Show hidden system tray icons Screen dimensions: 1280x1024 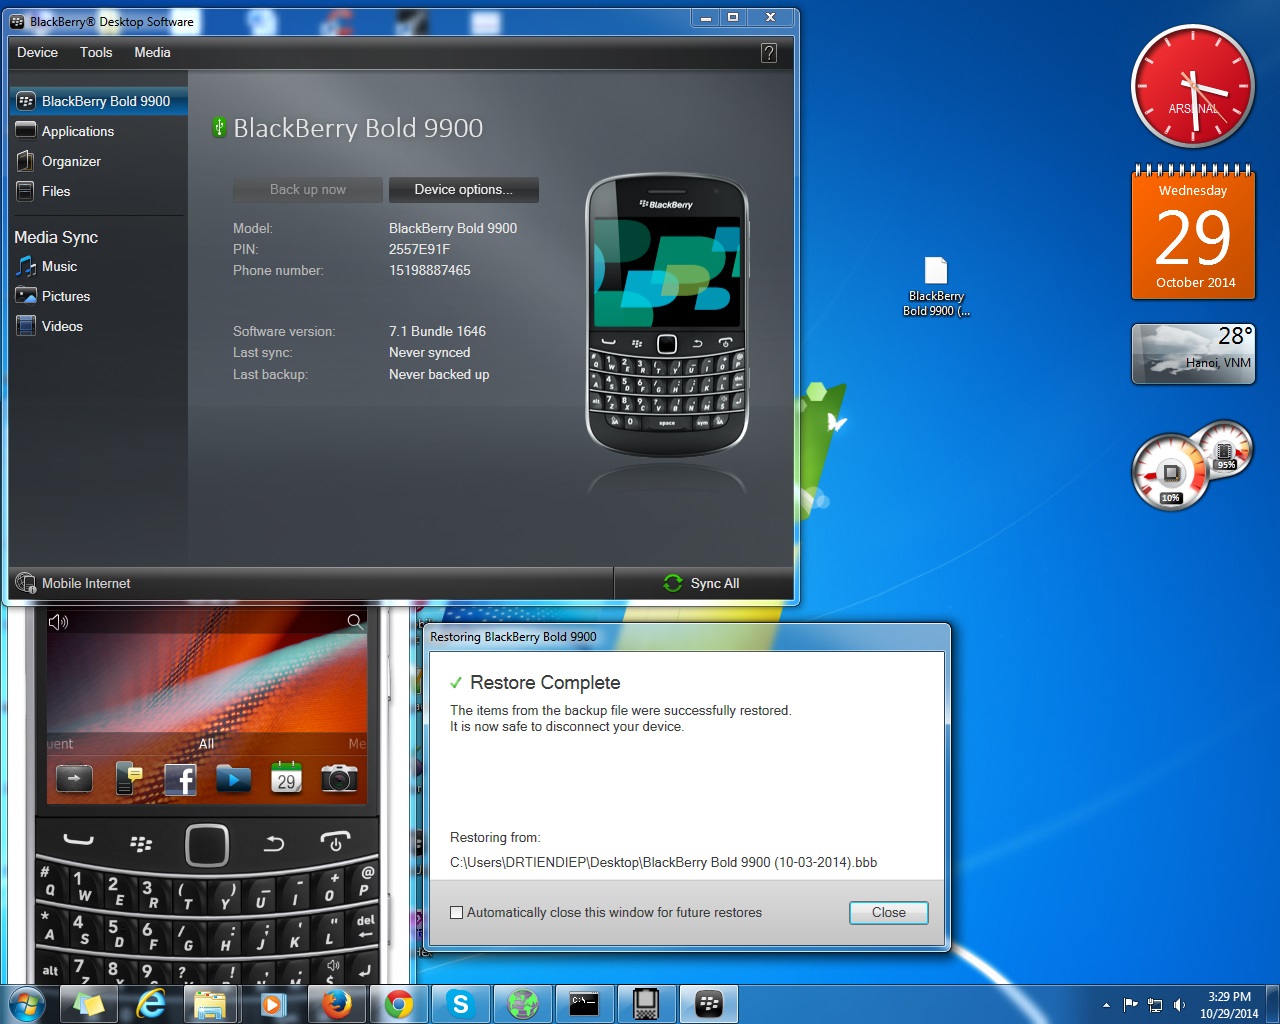[x=1106, y=1005]
